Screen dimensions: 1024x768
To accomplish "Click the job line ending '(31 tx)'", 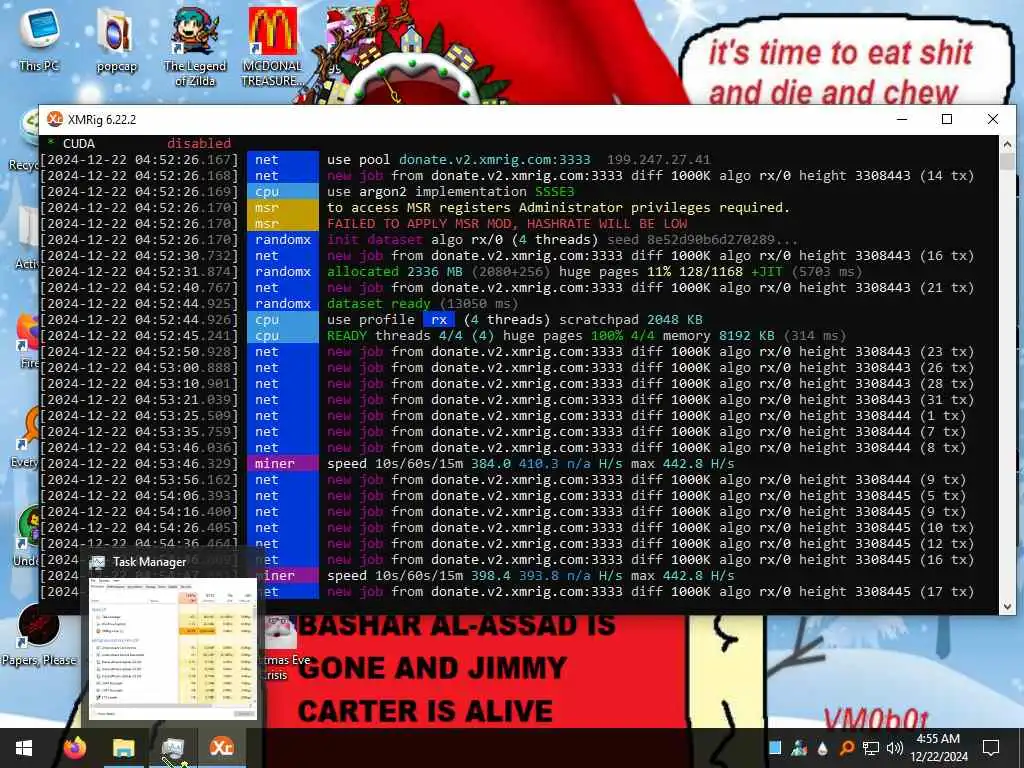I will (650, 400).
